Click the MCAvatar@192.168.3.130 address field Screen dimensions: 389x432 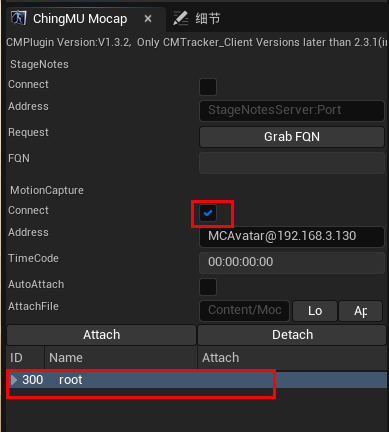[292, 236]
